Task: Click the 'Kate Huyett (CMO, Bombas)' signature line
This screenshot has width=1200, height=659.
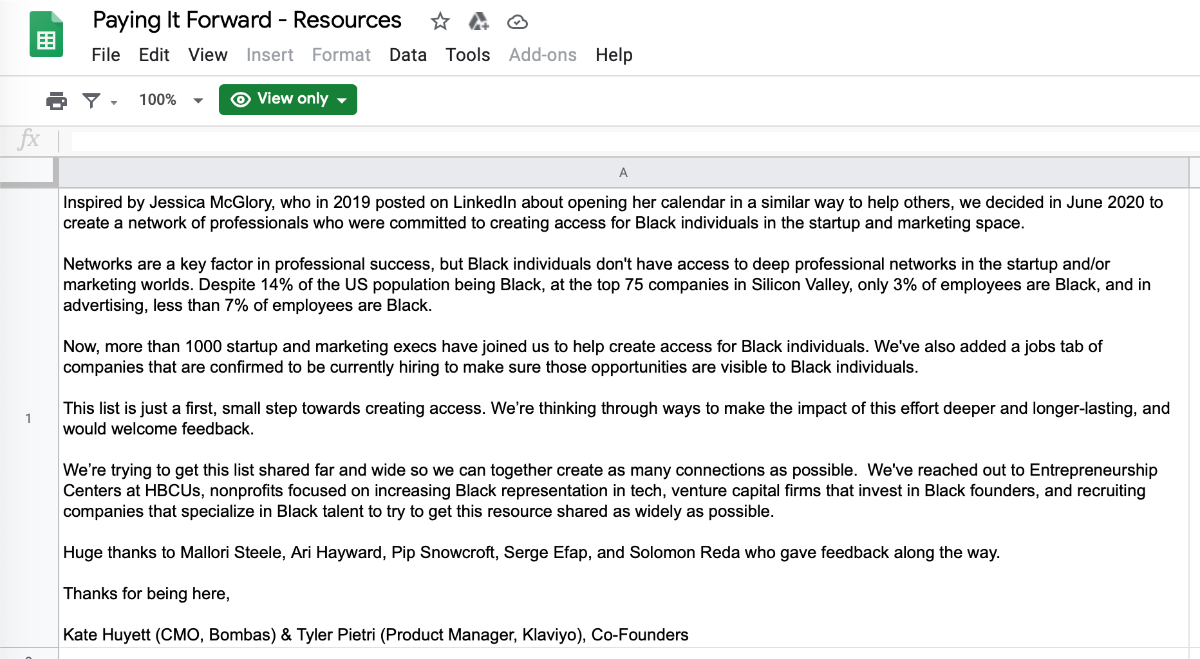Action: coord(376,635)
